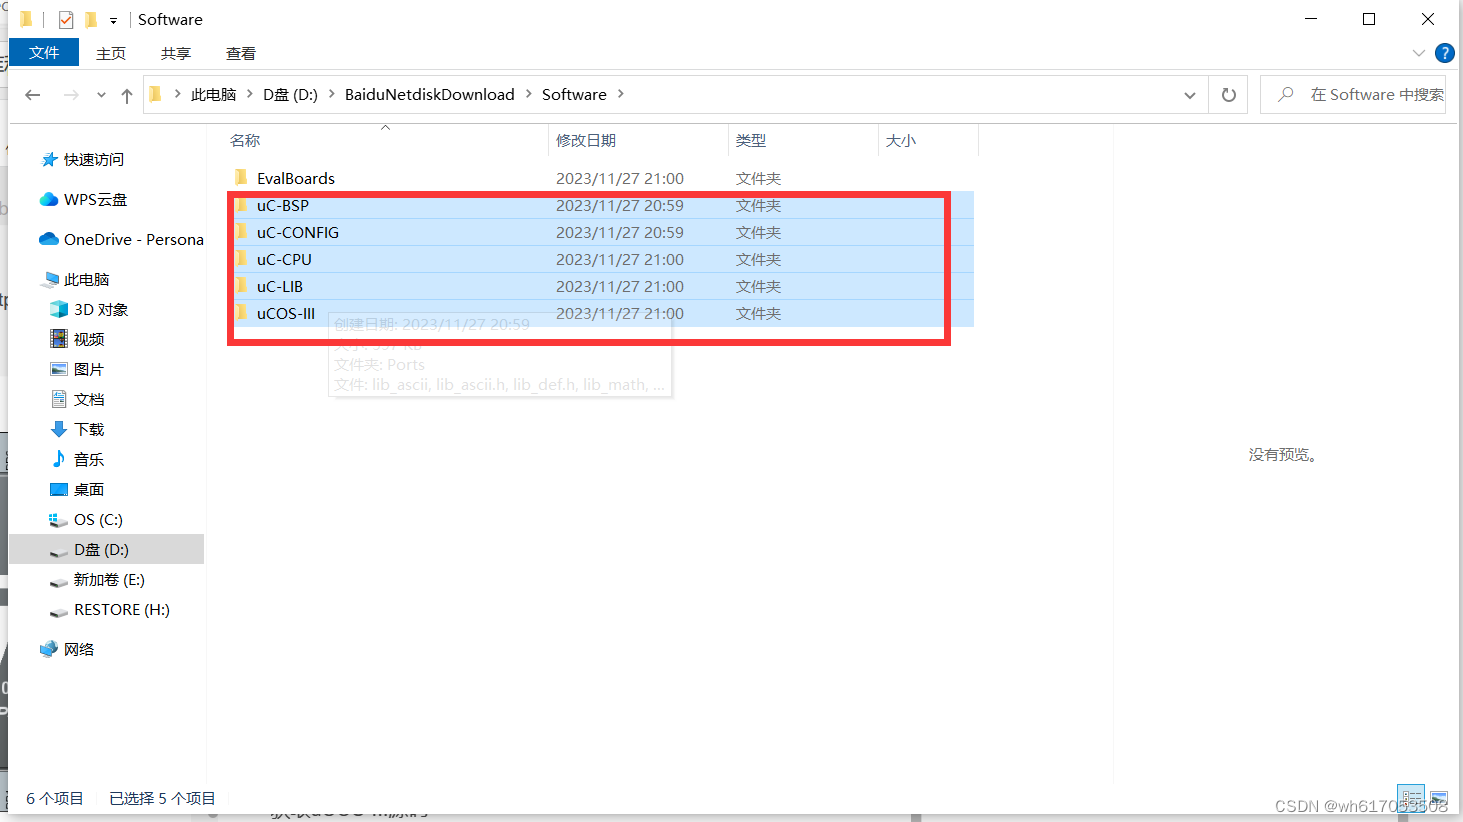Click the search magnifier icon
The image size is (1463, 822).
[1286, 94]
